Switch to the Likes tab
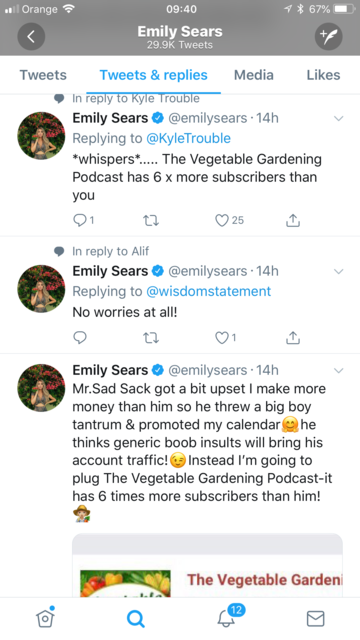This screenshot has width=360, height=640. [323, 75]
